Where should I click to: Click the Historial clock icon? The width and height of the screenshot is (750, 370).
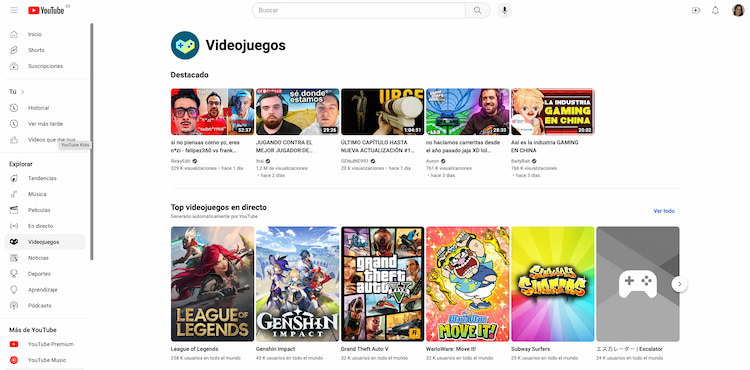point(14,108)
